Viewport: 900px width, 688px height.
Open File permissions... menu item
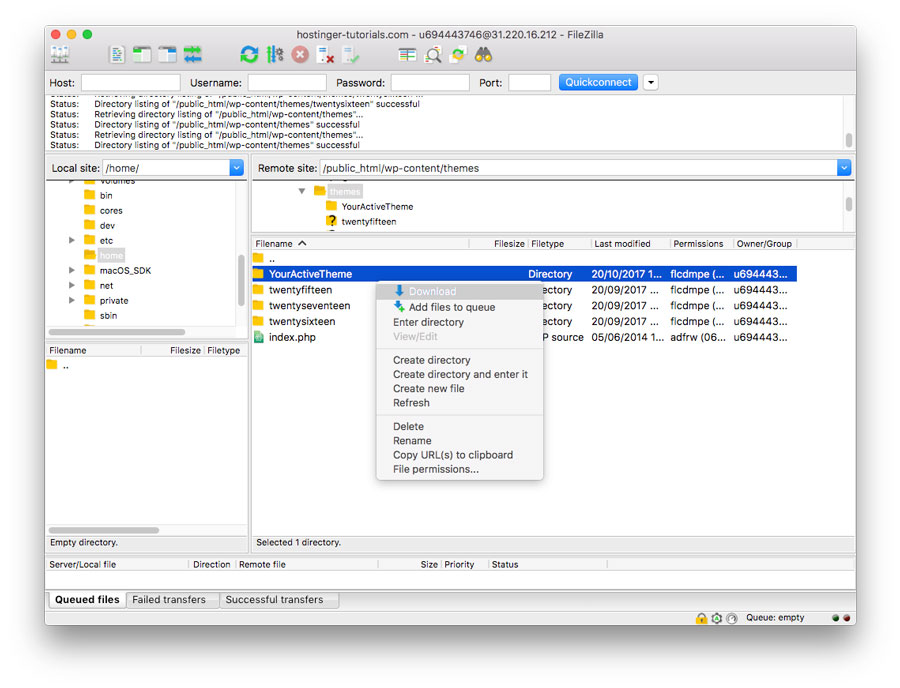(x=459, y=469)
